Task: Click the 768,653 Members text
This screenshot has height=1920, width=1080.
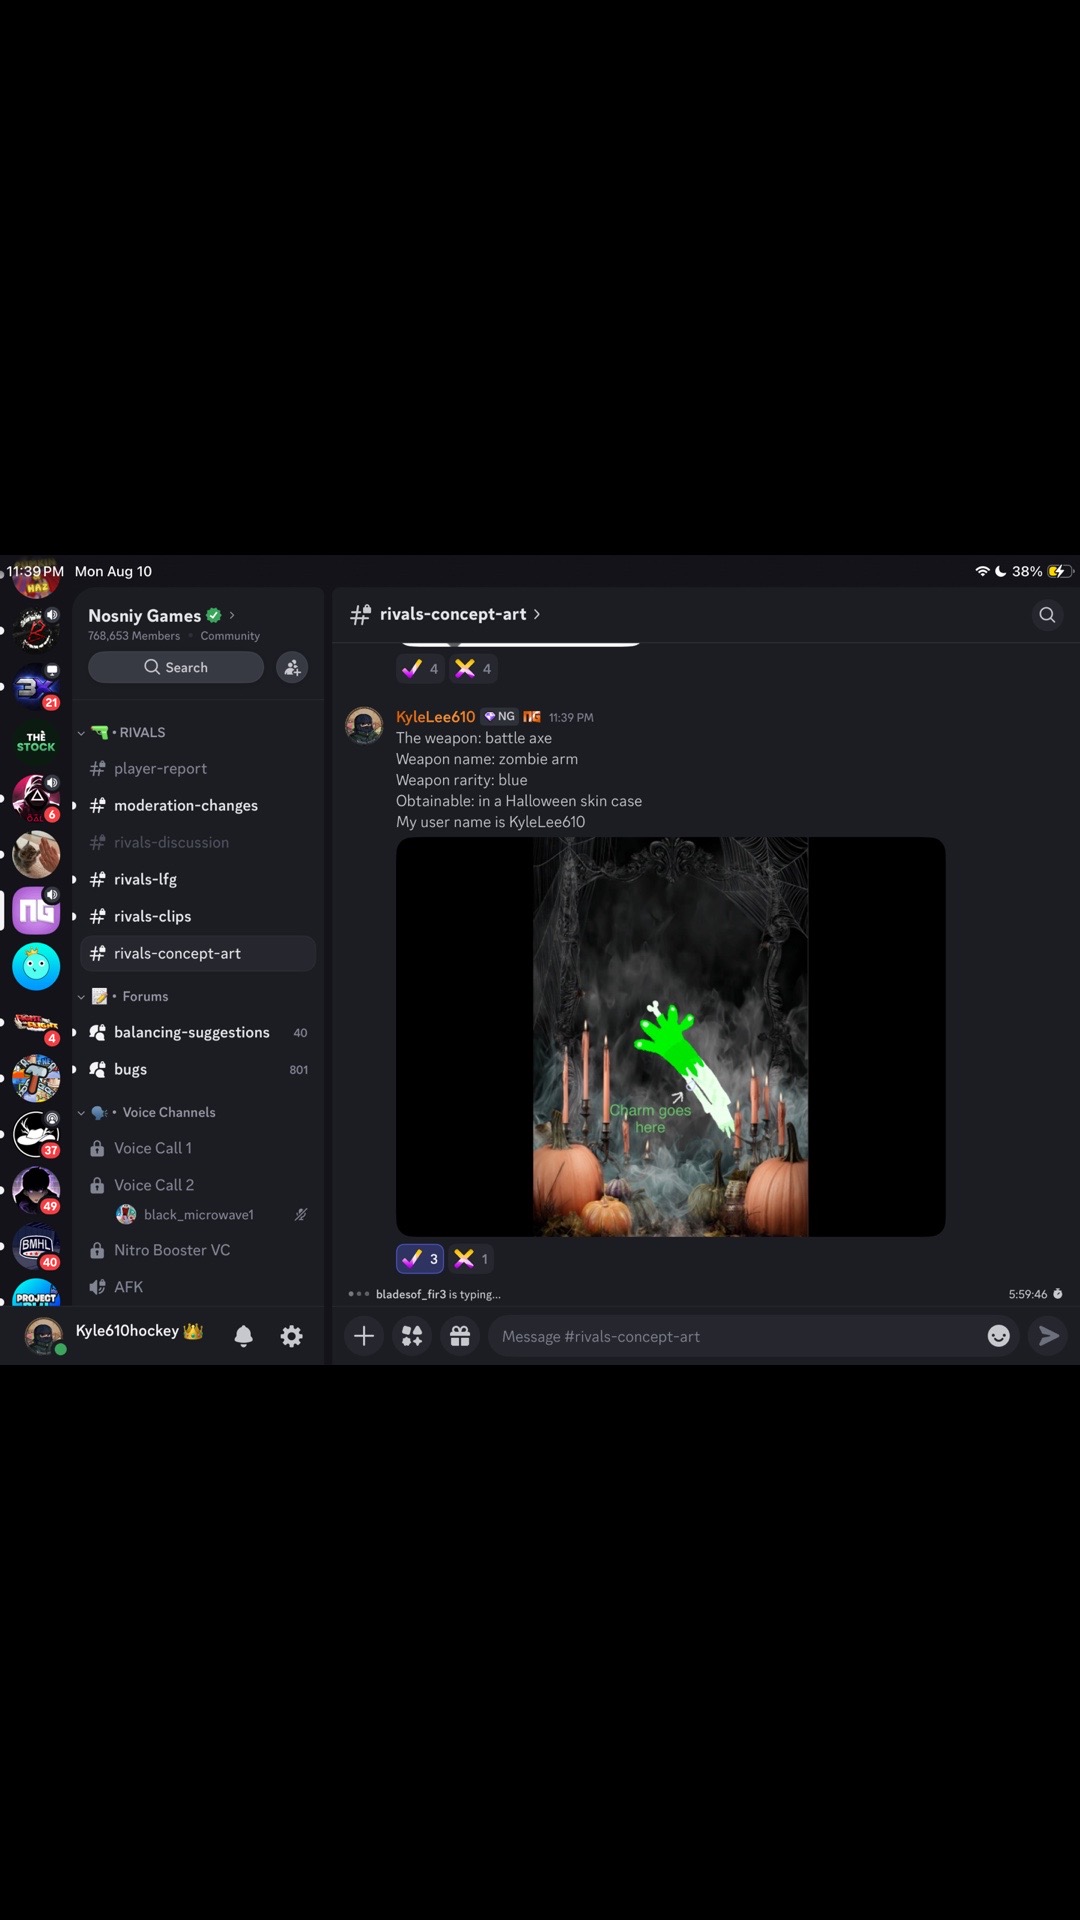Action: pyautogui.click(x=134, y=636)
